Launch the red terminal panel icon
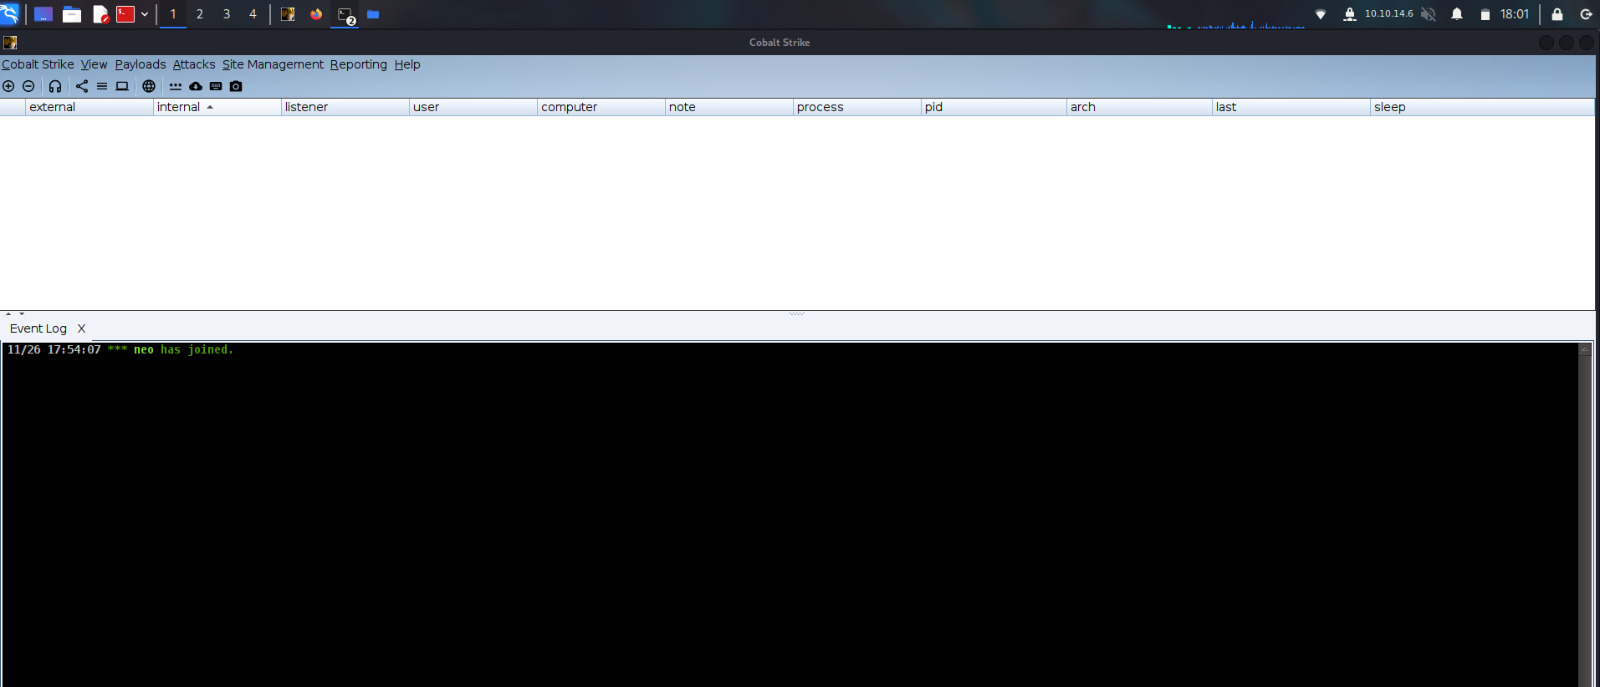Screen dimensions: 1600x687 point(125,14)
